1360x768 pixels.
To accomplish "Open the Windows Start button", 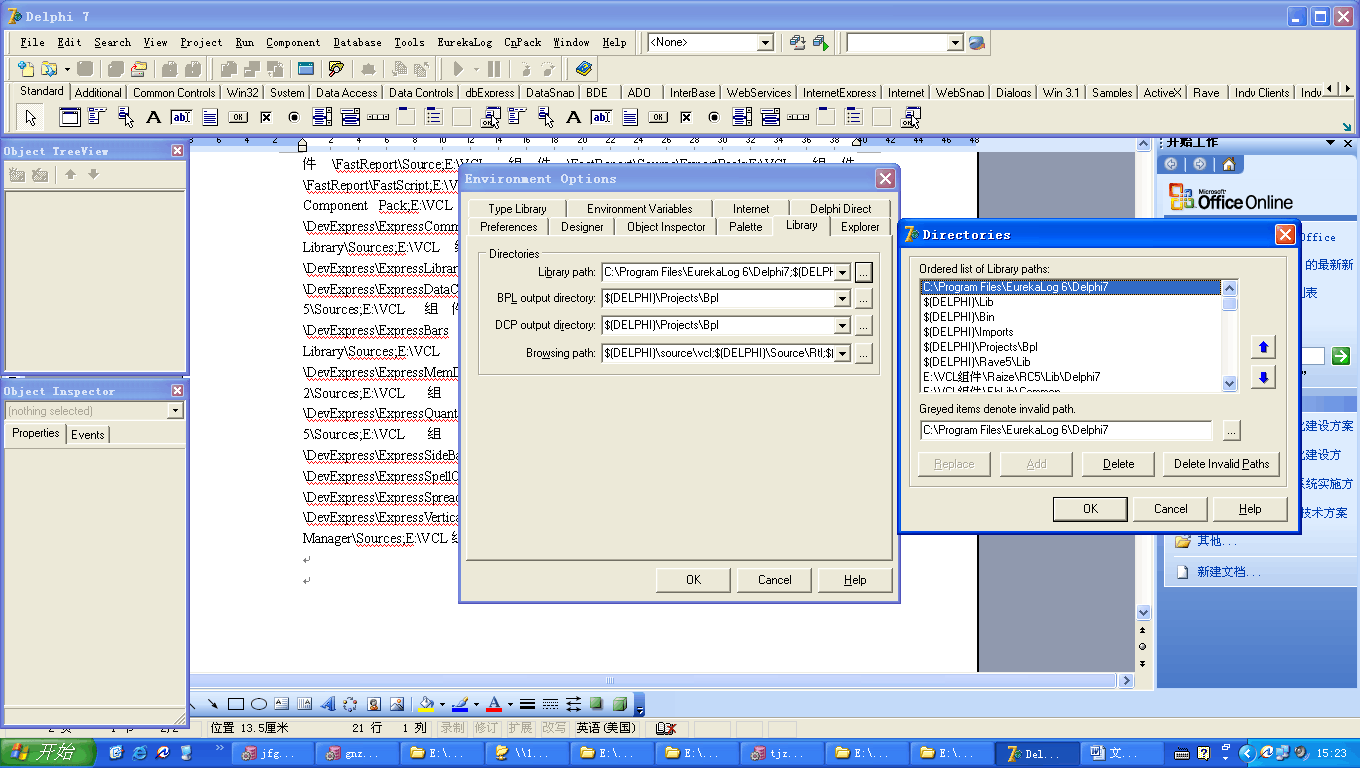I will point(47,753).
